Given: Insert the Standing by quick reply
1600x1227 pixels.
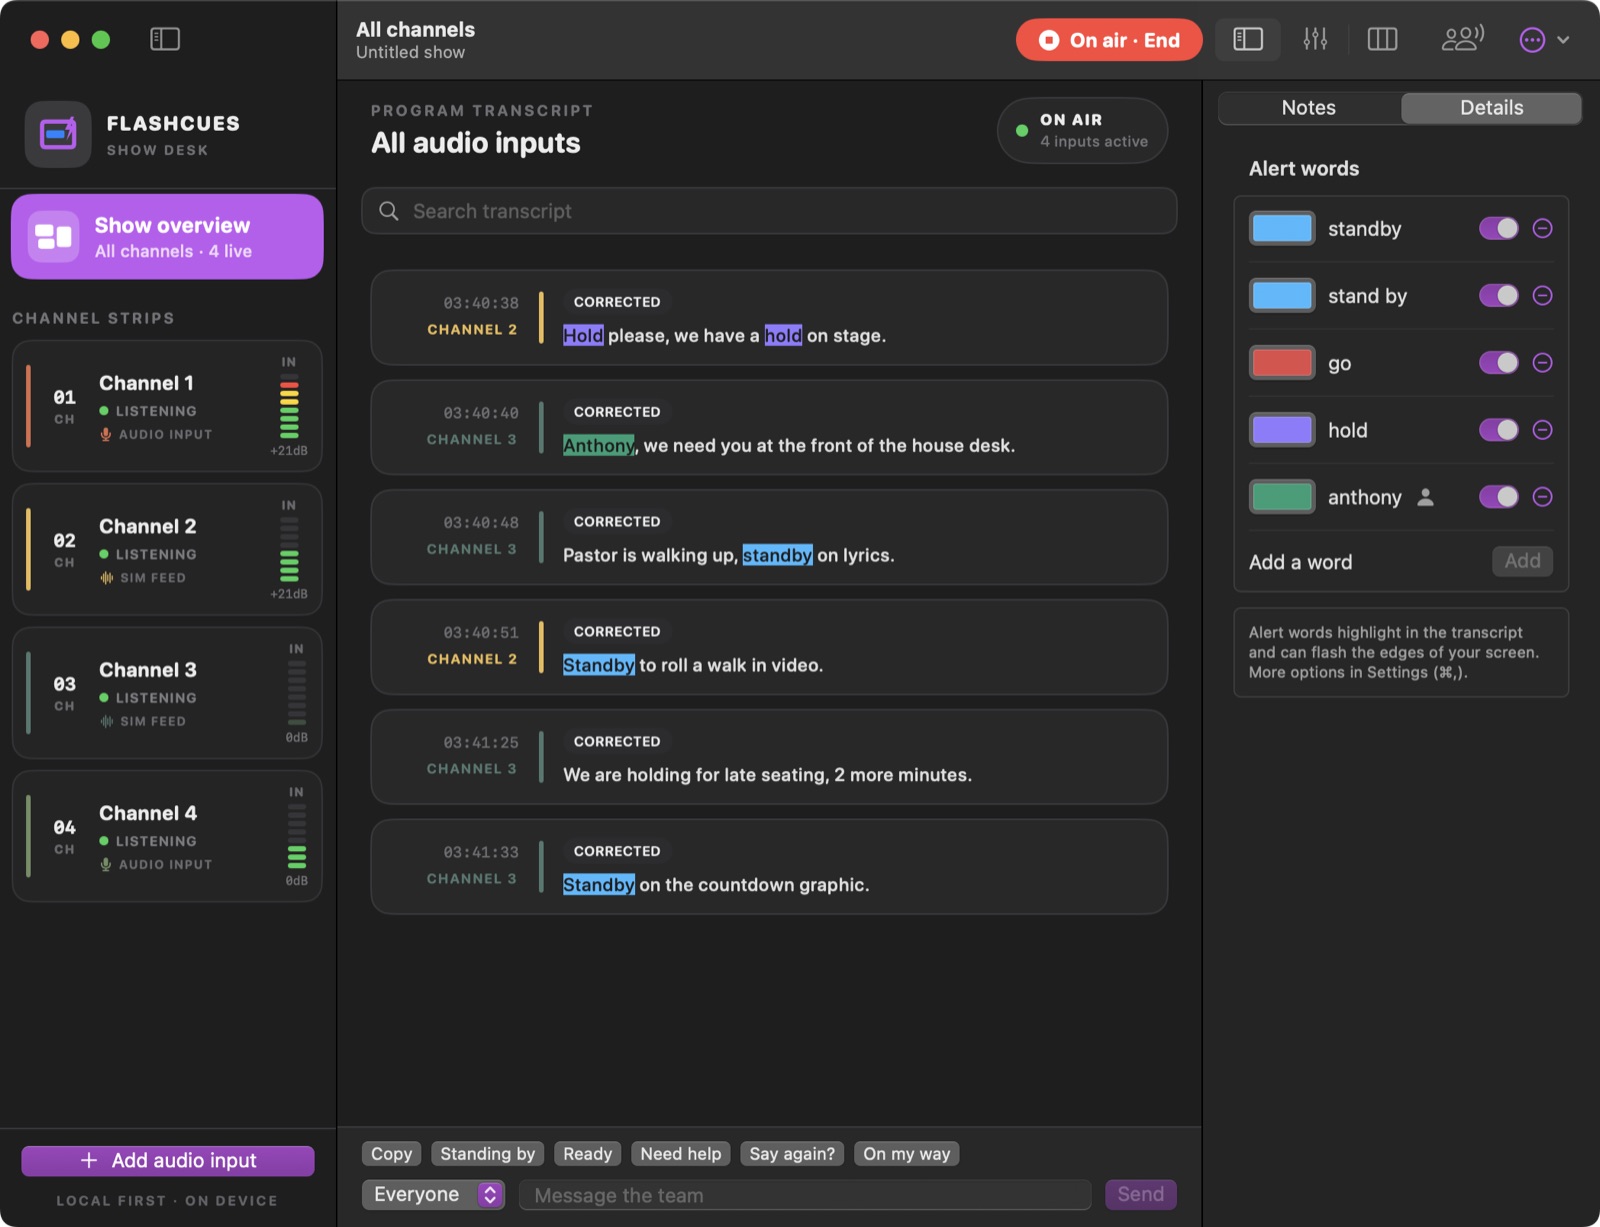Looking at the screenshot, I should point(488,1154).
